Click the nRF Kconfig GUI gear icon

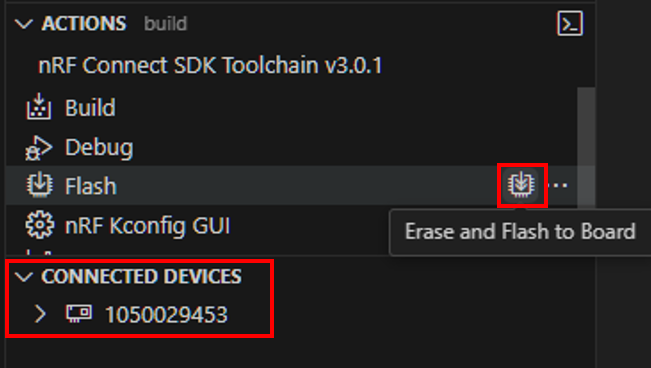pyautogui.click(x=39, y=225)
